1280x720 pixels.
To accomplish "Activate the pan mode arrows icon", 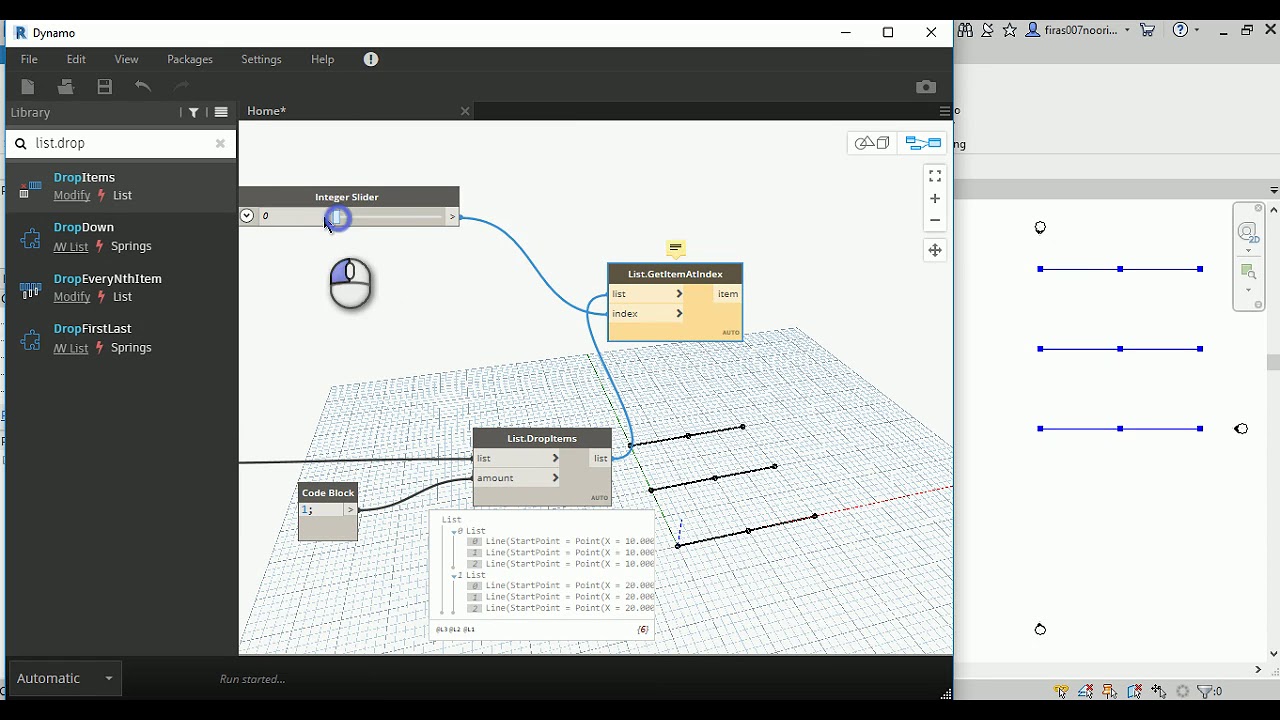I will pyautogui.click(x=935, y=250).
